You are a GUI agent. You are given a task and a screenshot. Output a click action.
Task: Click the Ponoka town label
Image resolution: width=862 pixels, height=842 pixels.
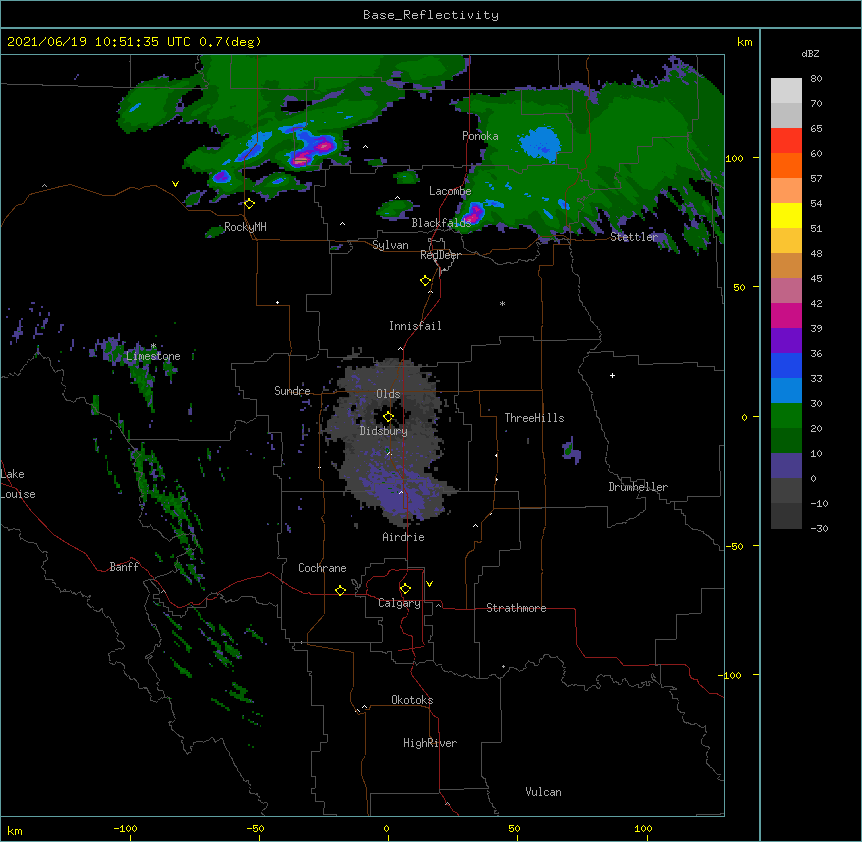pyautogui.click(x=480, y=136)
